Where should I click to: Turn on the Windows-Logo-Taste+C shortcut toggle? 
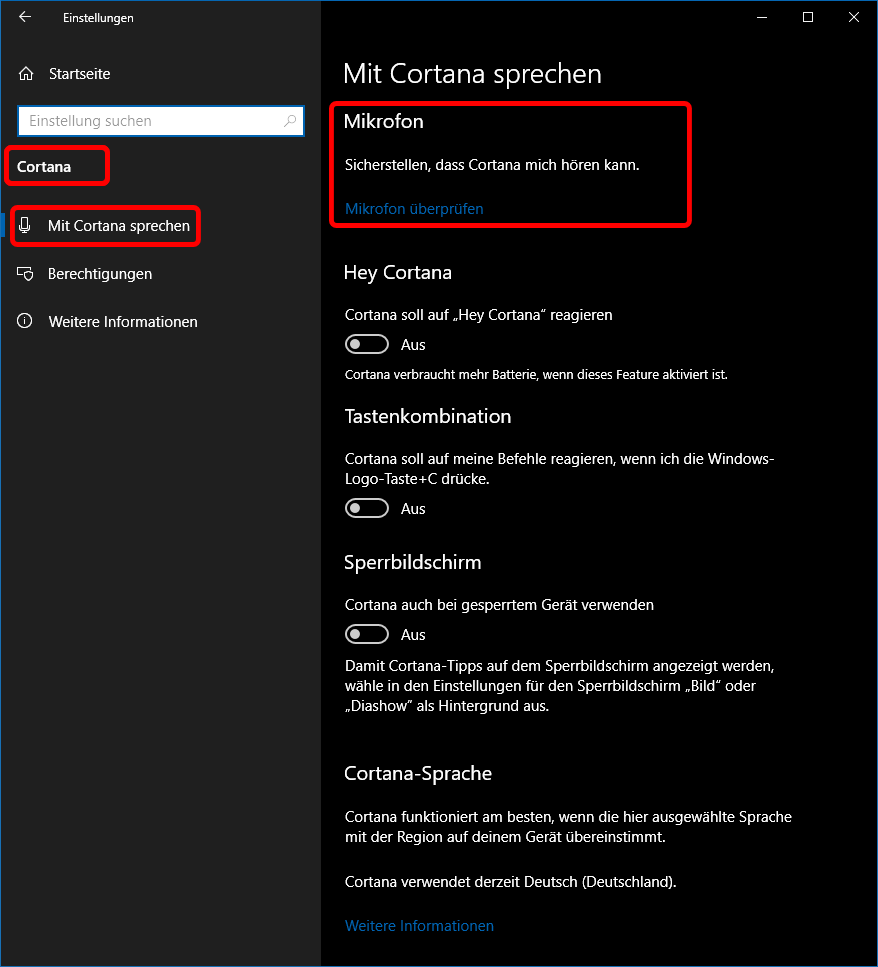coord(367,508)
